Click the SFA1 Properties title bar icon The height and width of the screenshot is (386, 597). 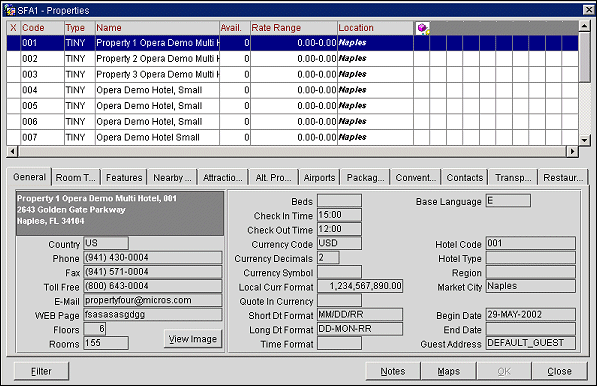[9, 10]
